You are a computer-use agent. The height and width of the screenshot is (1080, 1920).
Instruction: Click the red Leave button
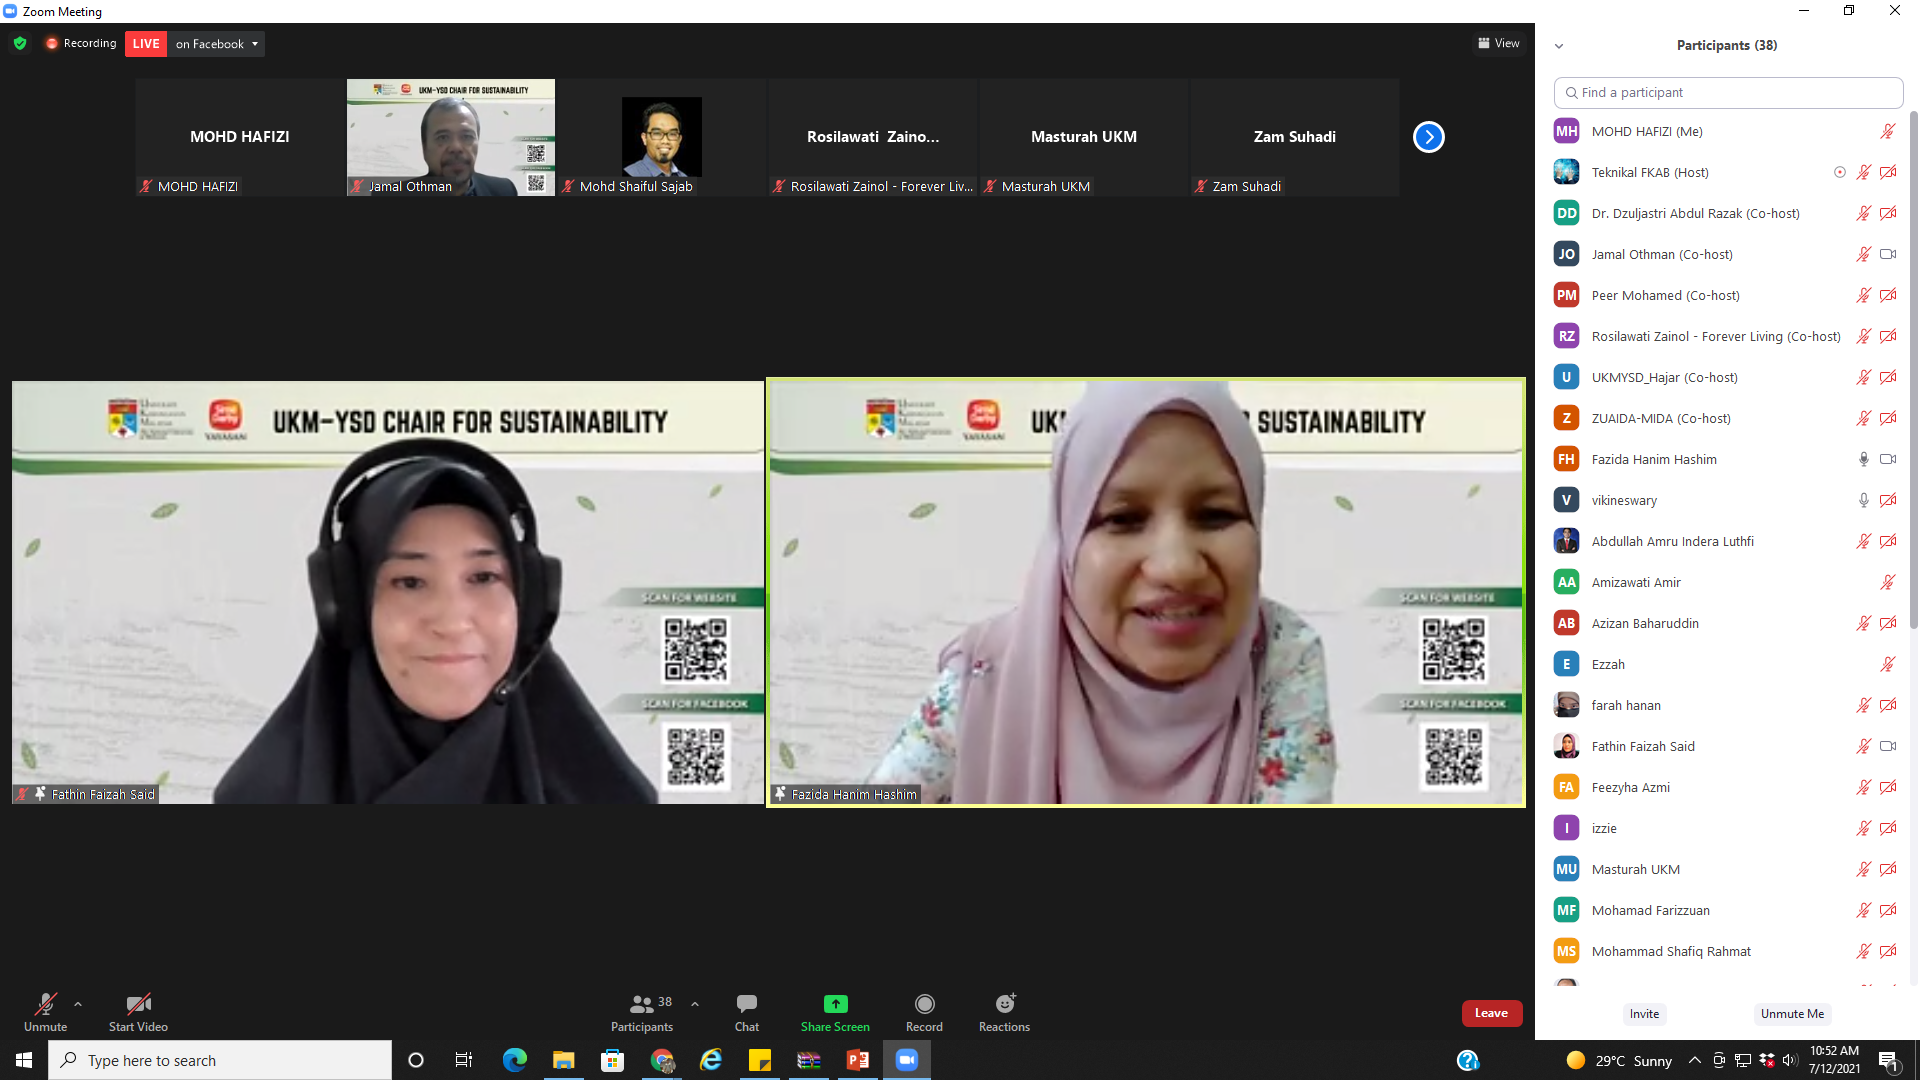[1491, 1013]
